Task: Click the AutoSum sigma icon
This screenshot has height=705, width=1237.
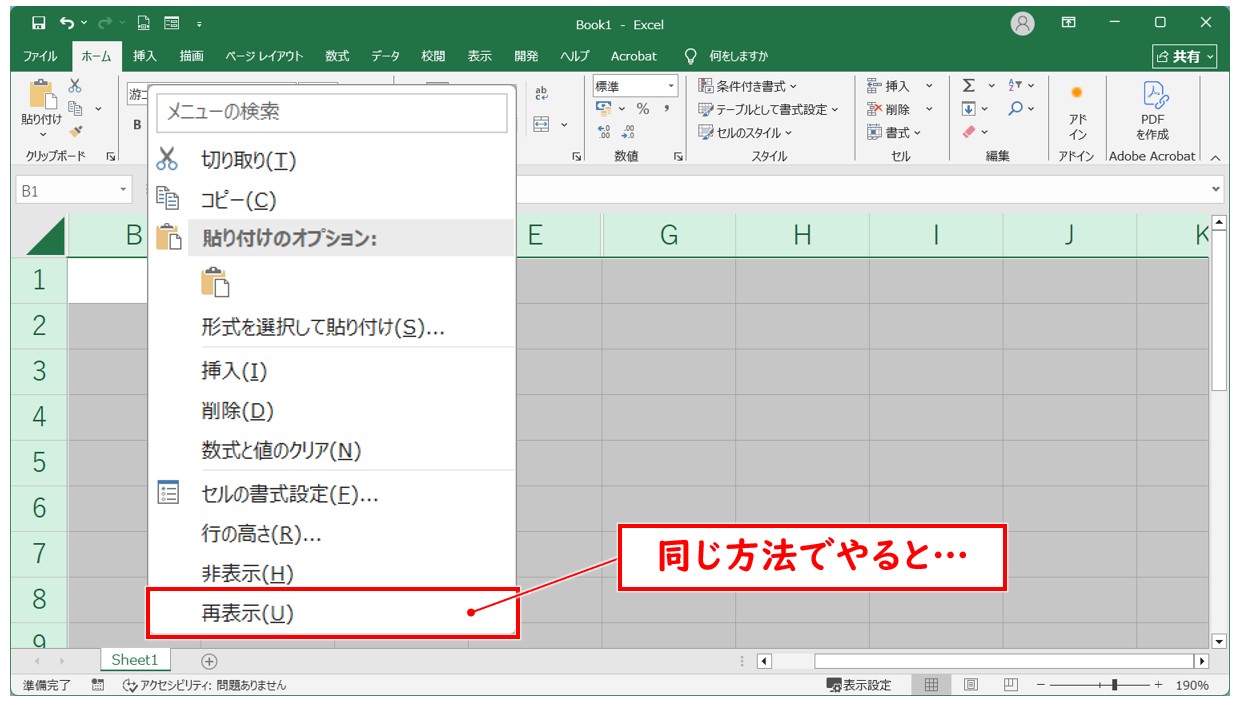Action: [x=968, y=86]
